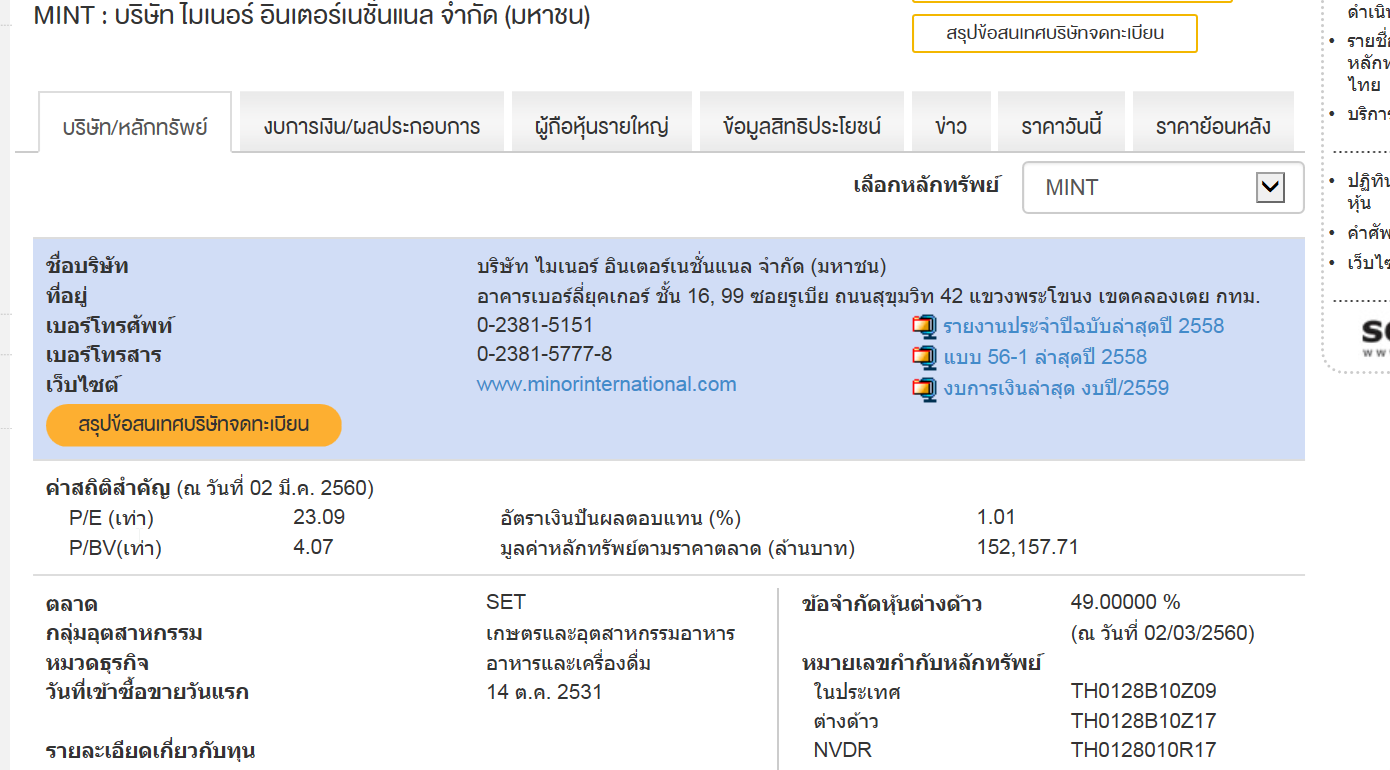Open the ผู้ถือหุ้นรายใหญ่ tab
The height and width of the screenshot is (770, 1390).
[602, 123]
